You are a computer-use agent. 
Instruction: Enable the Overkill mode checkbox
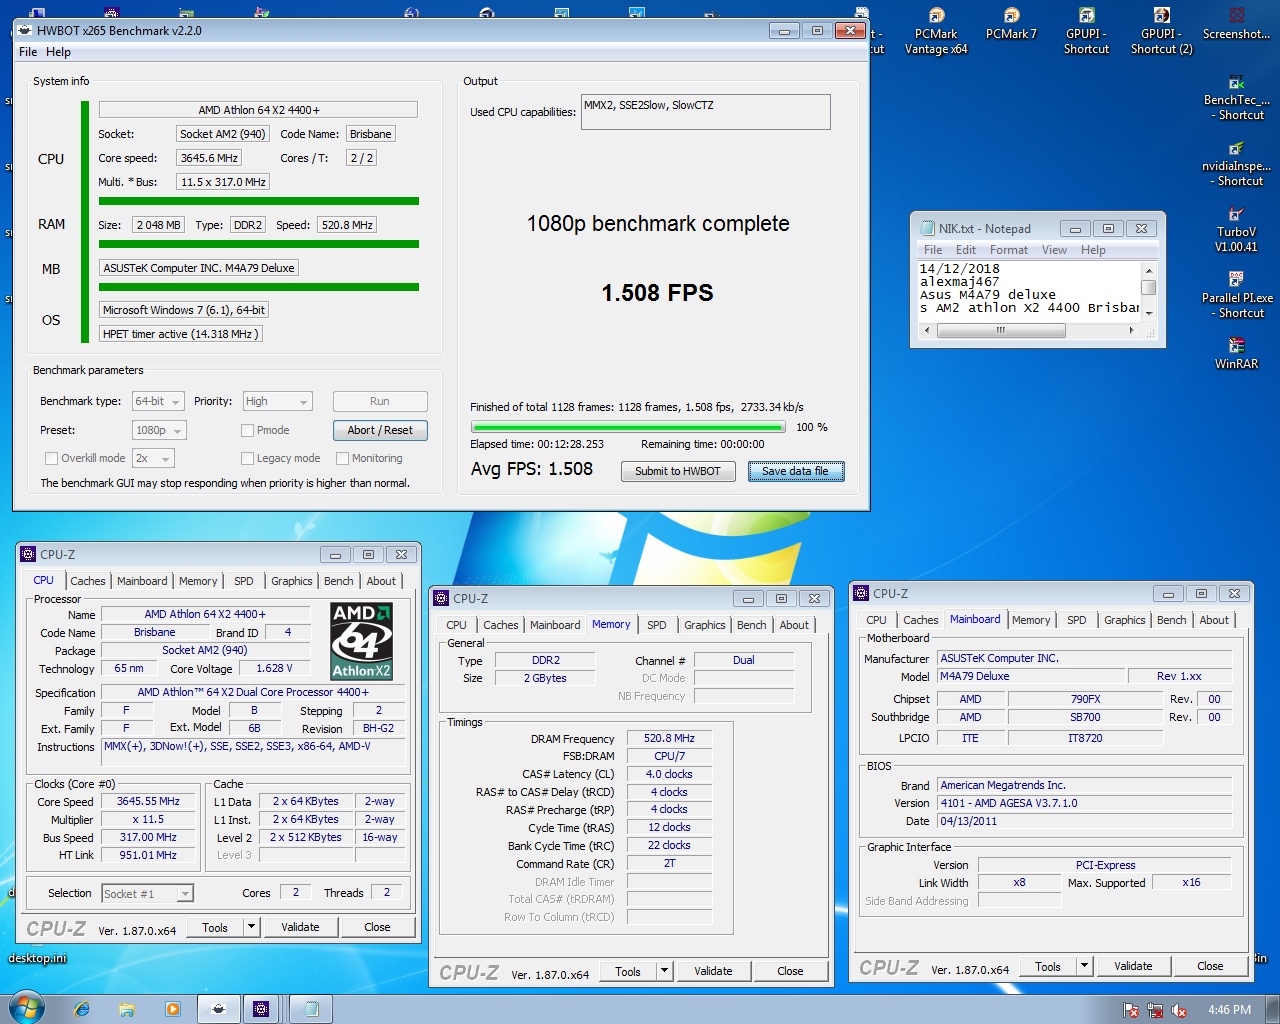pyautogui.click(x=51, y=458)
